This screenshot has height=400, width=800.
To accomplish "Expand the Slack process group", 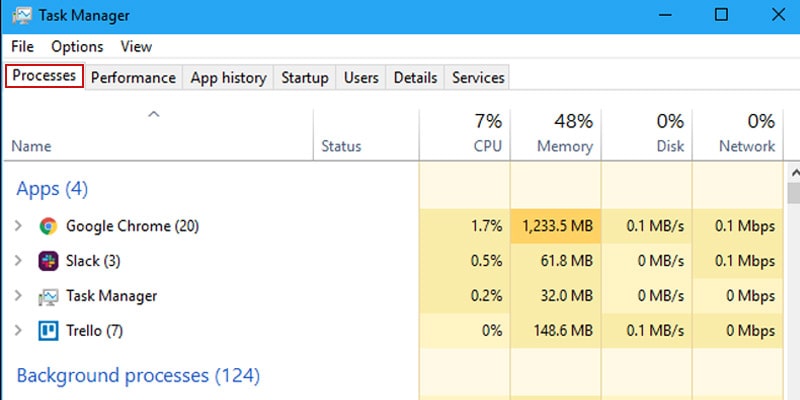I will (18, 261).
